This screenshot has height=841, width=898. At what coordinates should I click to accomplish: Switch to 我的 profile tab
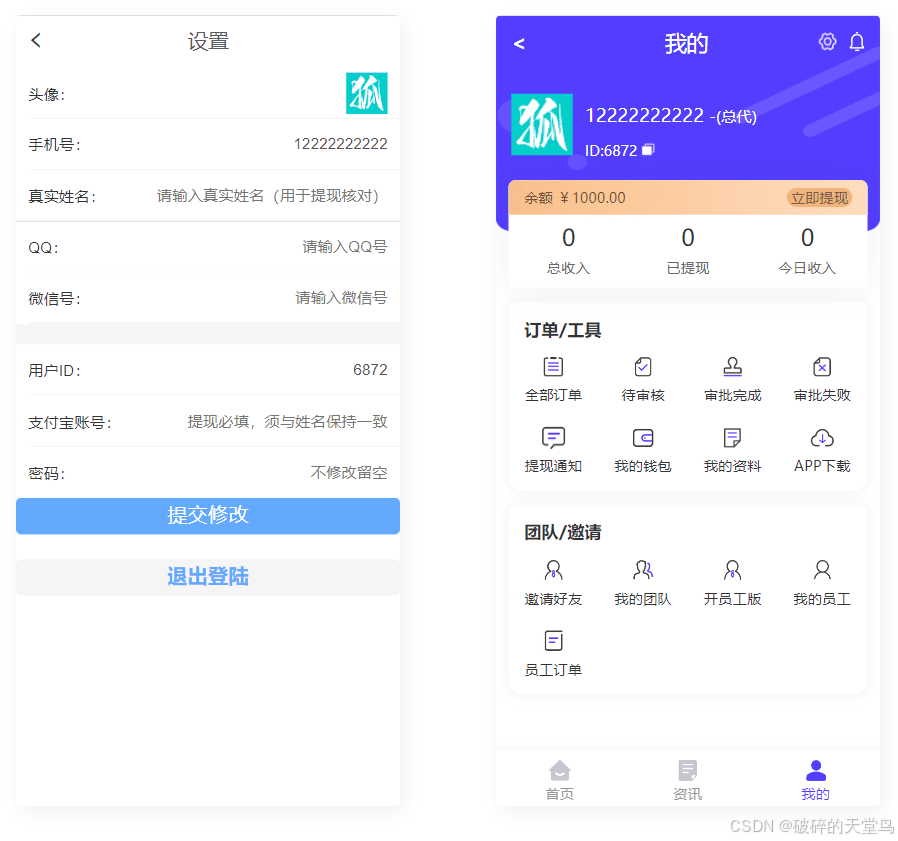816,780
